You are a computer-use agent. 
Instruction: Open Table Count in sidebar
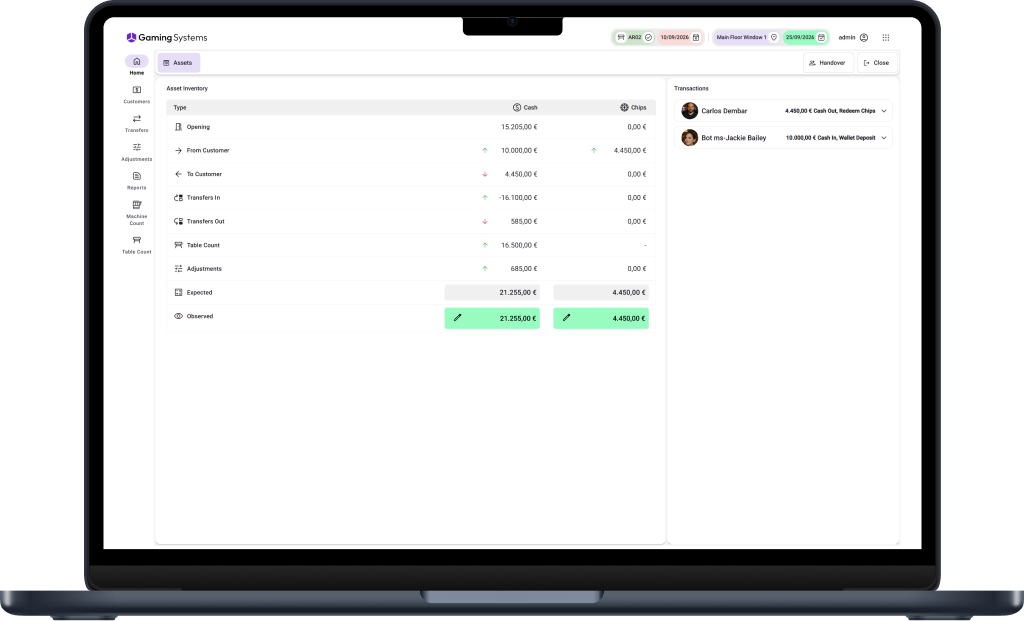[136, 245]
